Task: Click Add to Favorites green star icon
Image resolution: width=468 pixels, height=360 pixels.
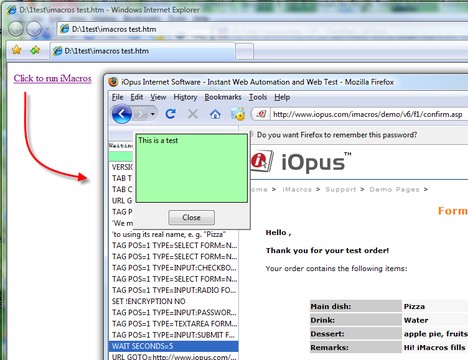Action: pos(35,50)
